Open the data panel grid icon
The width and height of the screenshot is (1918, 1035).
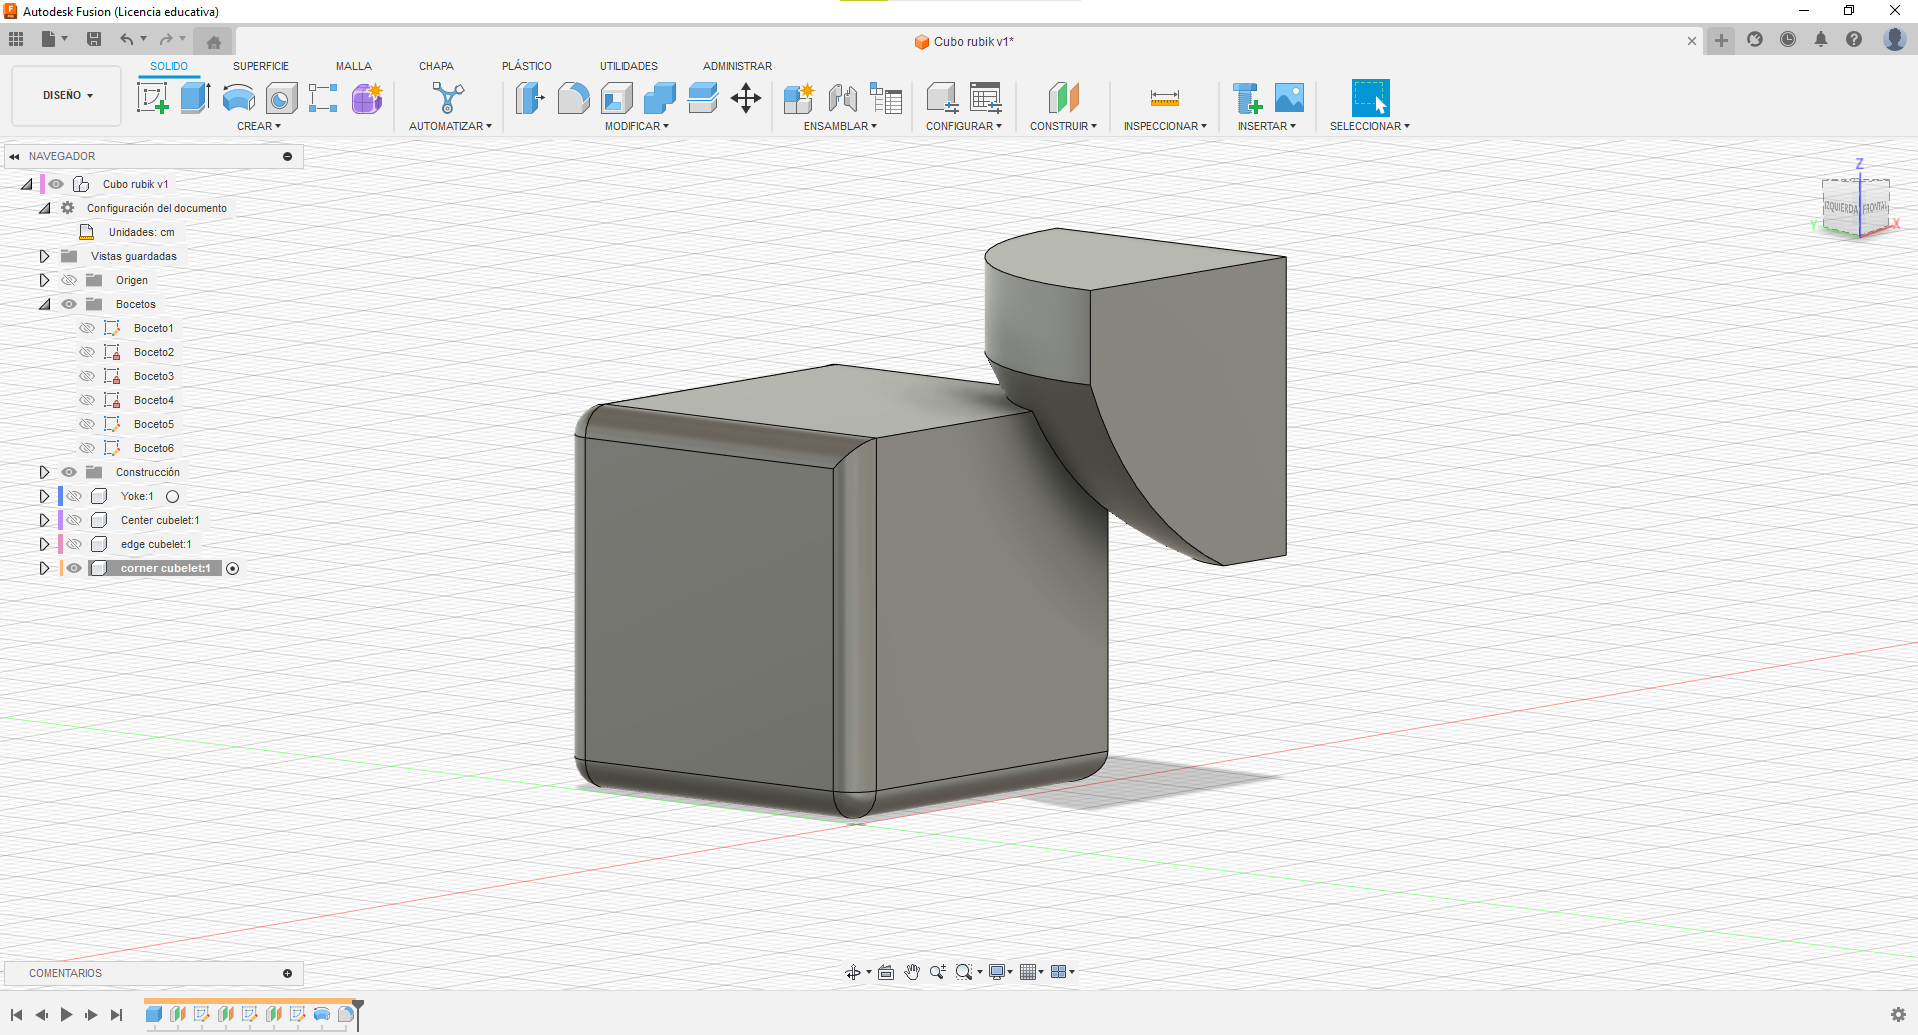point(16,39)
